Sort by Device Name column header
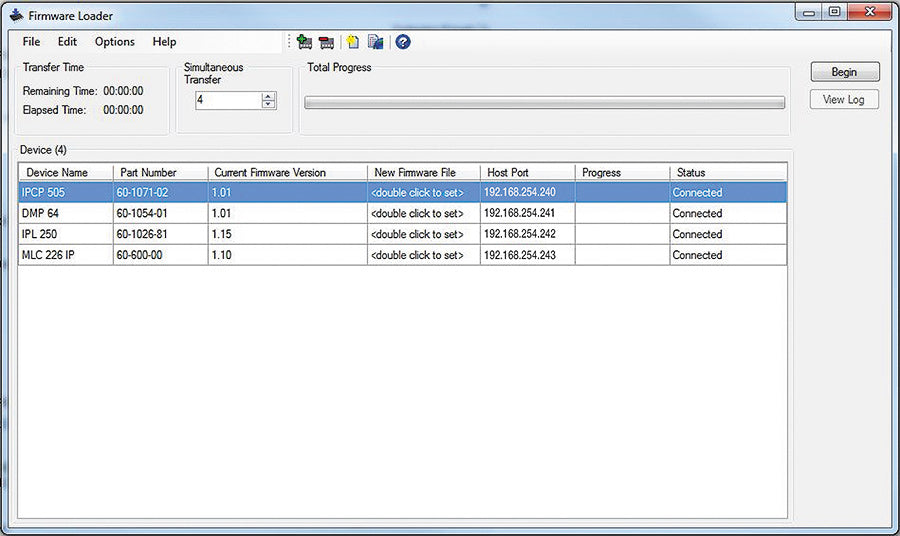This screenshot has width=900, height=536. [x=66, y=173]
